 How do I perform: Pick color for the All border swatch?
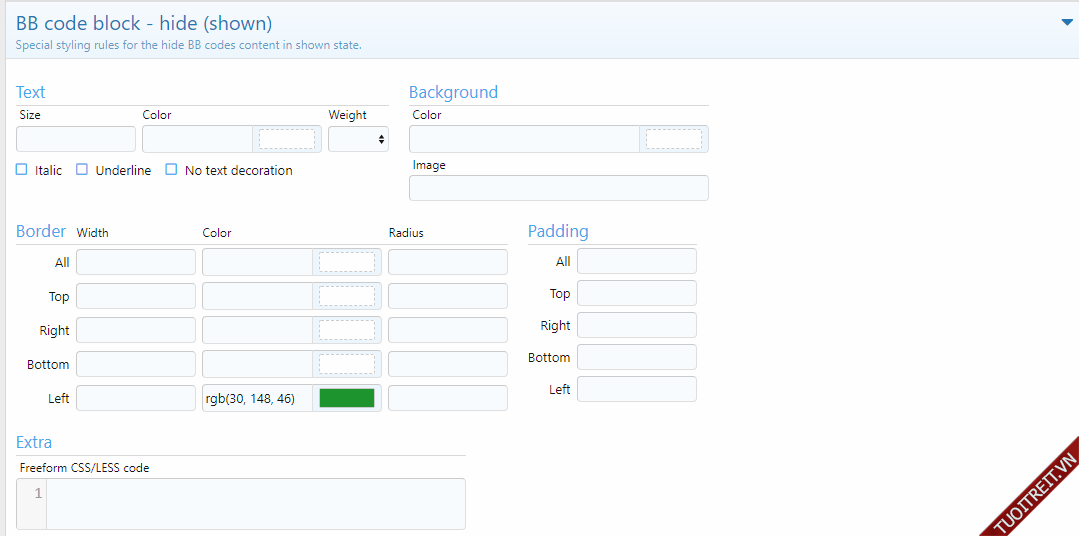(x=346, y=262)
